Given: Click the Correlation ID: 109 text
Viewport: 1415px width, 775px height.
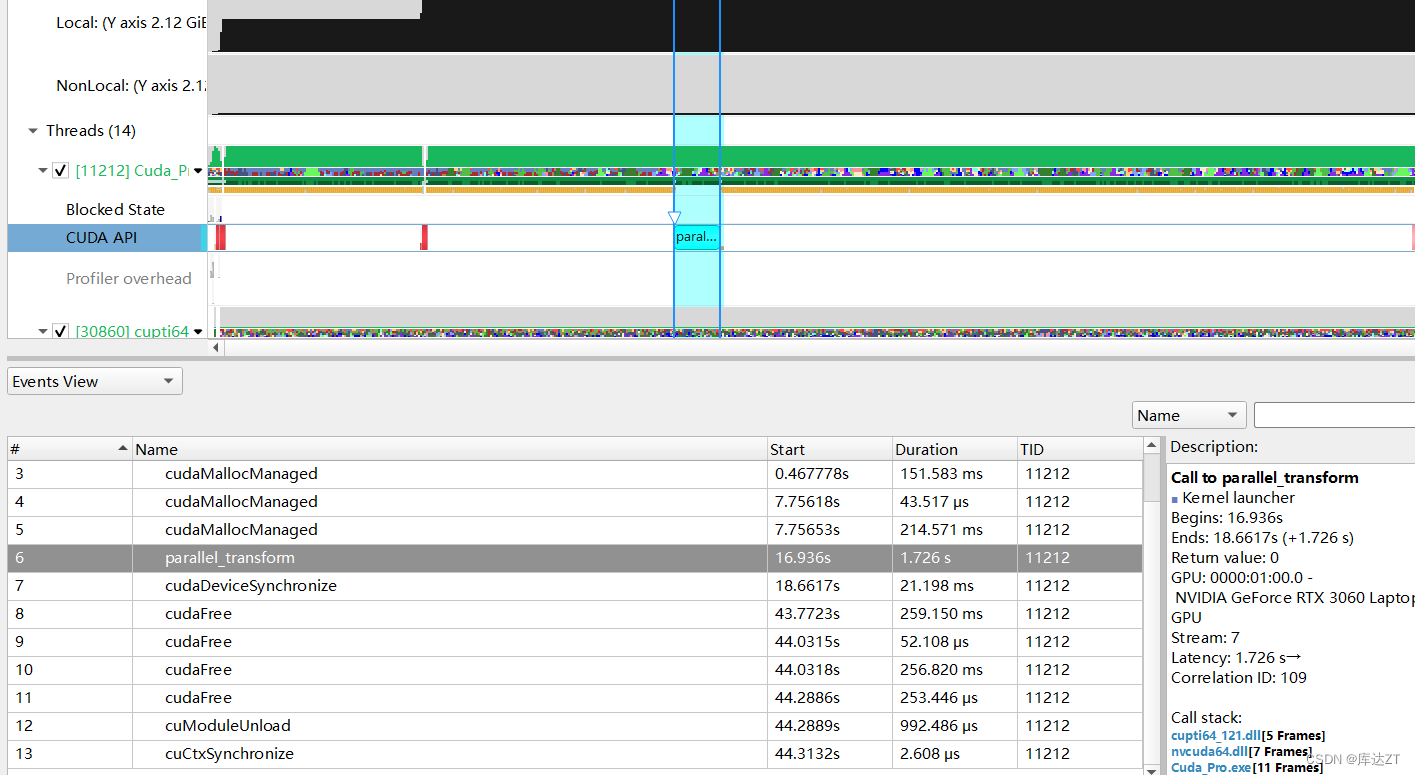Looking at the screenshot, I should coord(1239,678).
